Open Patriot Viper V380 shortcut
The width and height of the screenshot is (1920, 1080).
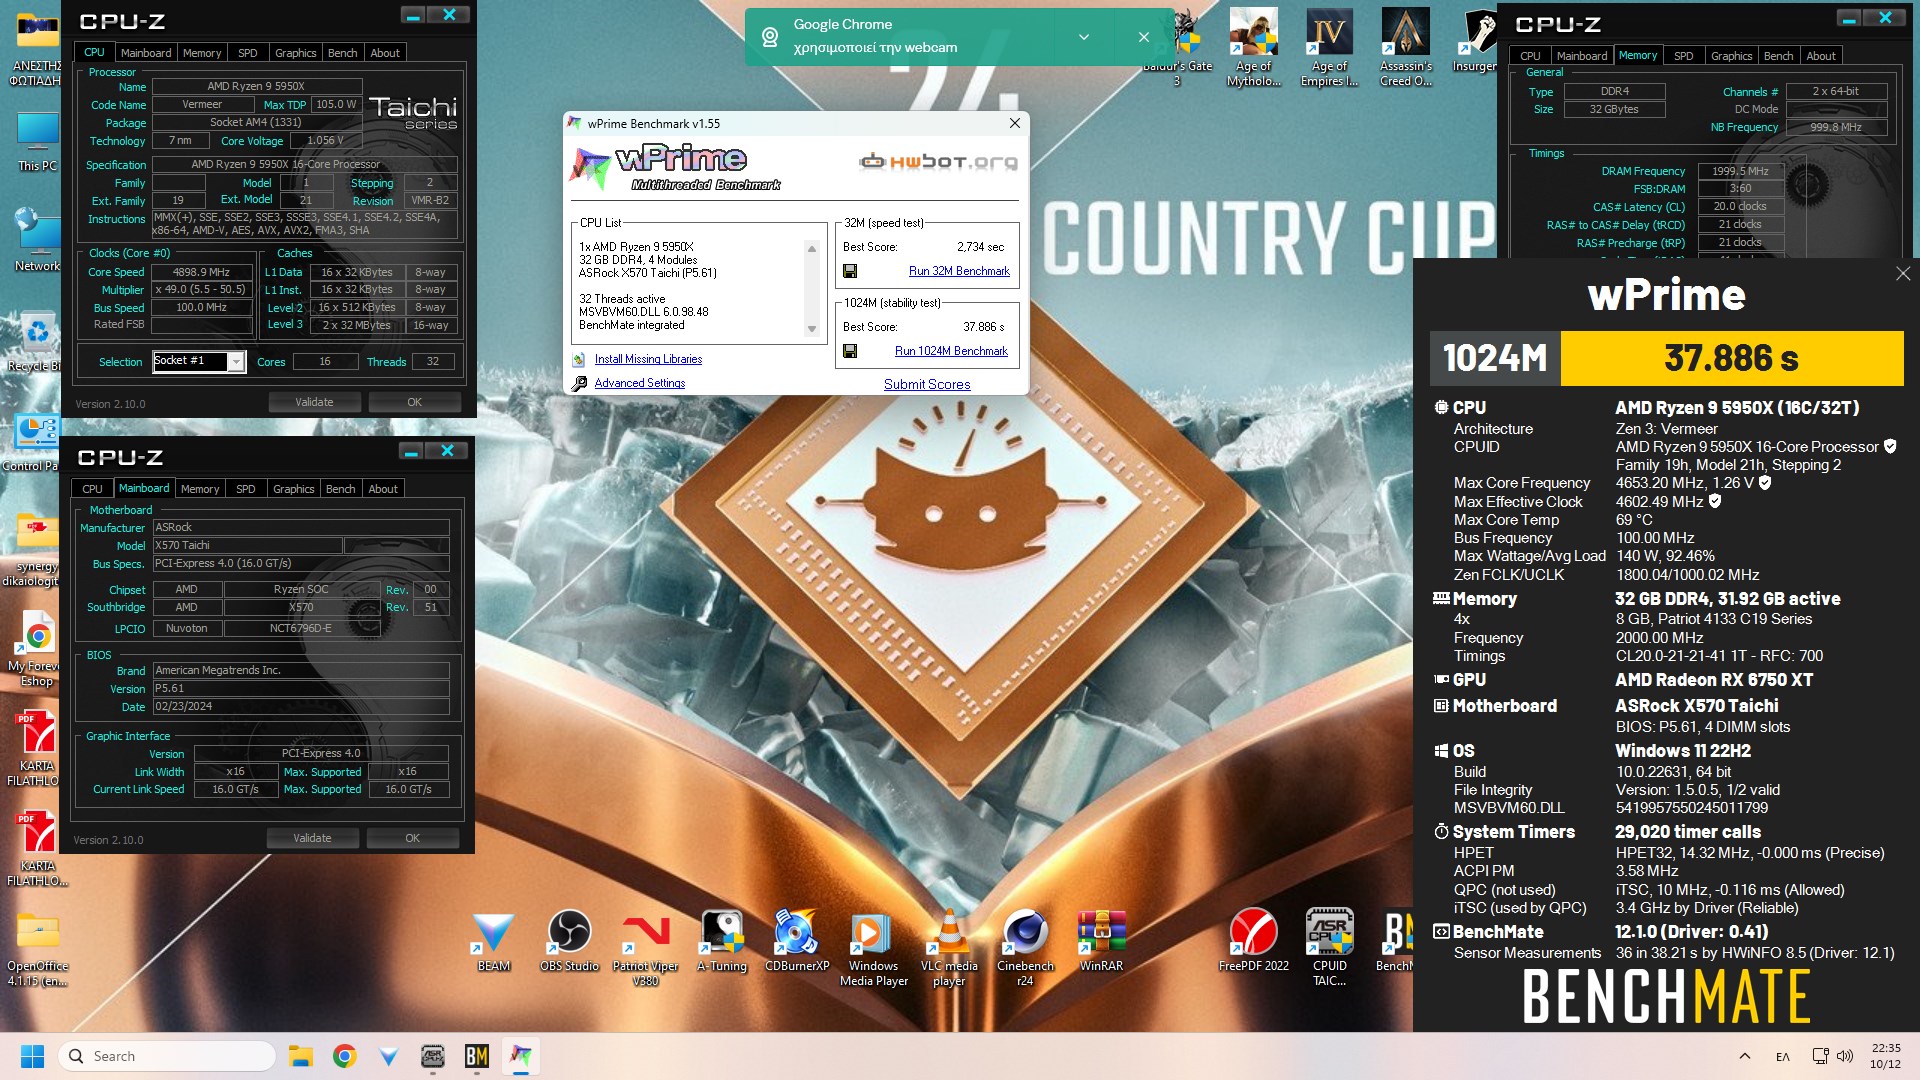[x=645, y=948]
